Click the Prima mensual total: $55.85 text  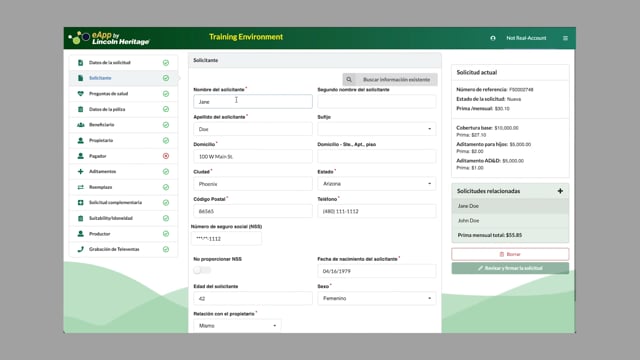(x=490, y=235)
